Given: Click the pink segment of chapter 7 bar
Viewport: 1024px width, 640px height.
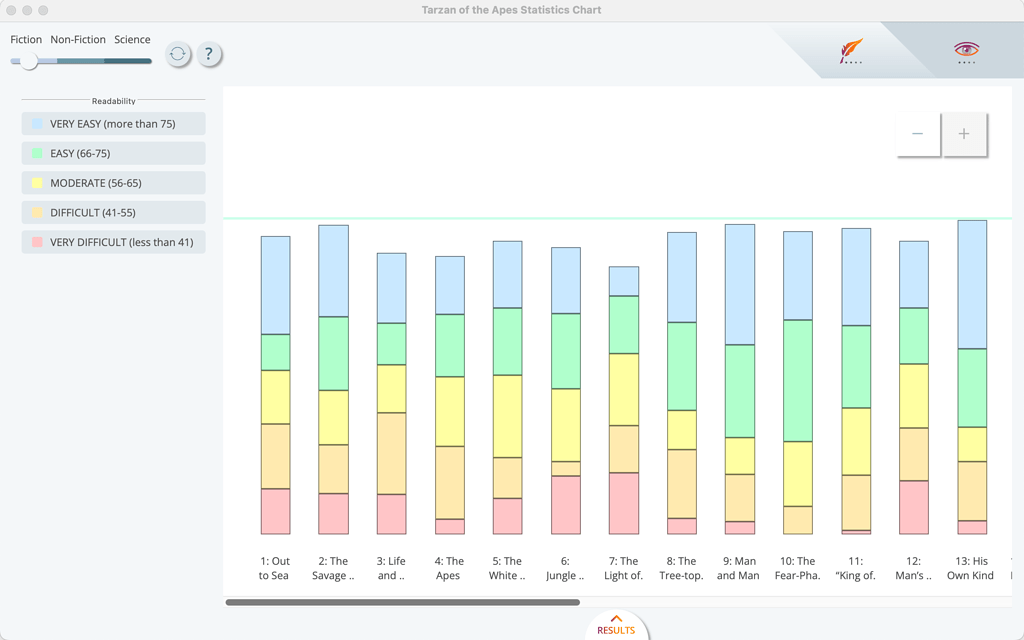Looking at the screenshot, I should point(624,504).
